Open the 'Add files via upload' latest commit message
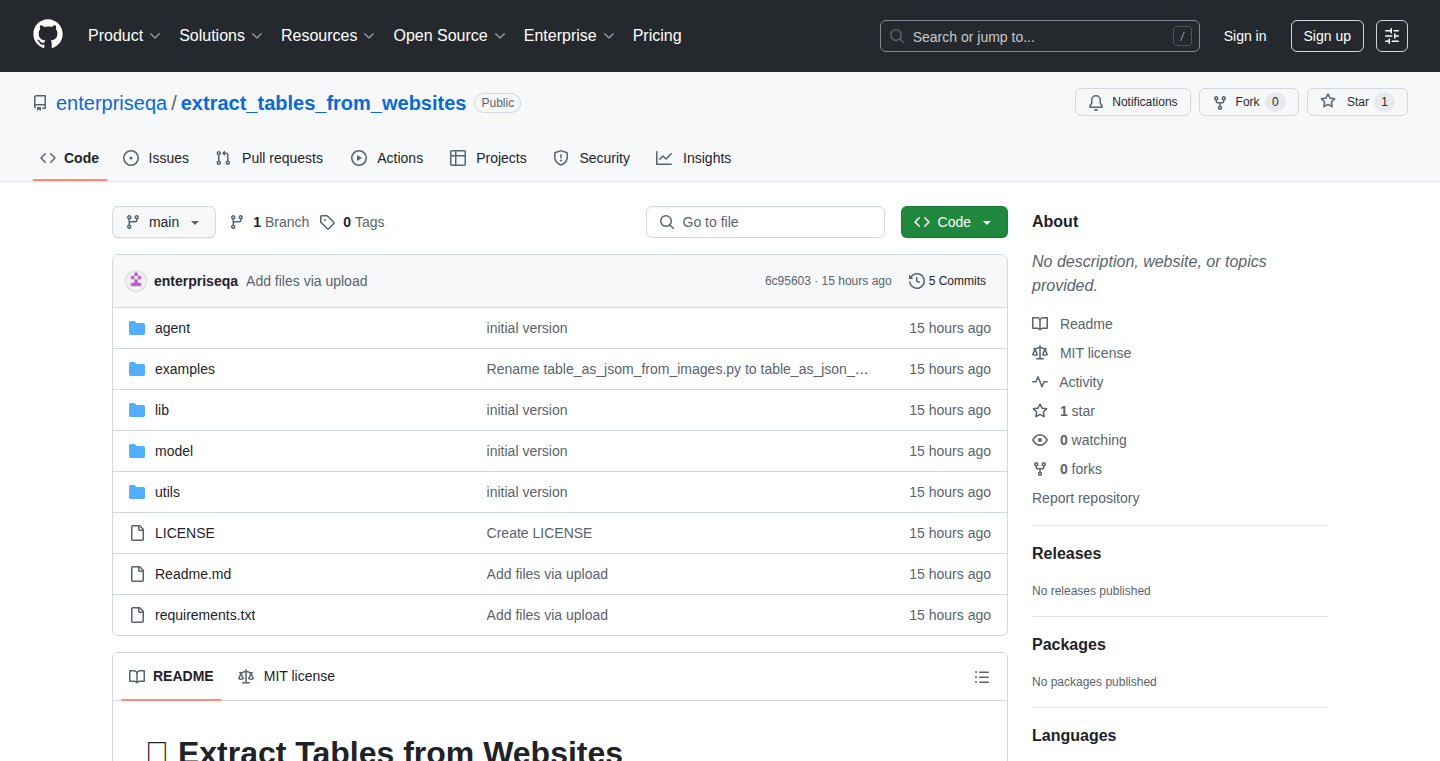 [x=307, y=281]
